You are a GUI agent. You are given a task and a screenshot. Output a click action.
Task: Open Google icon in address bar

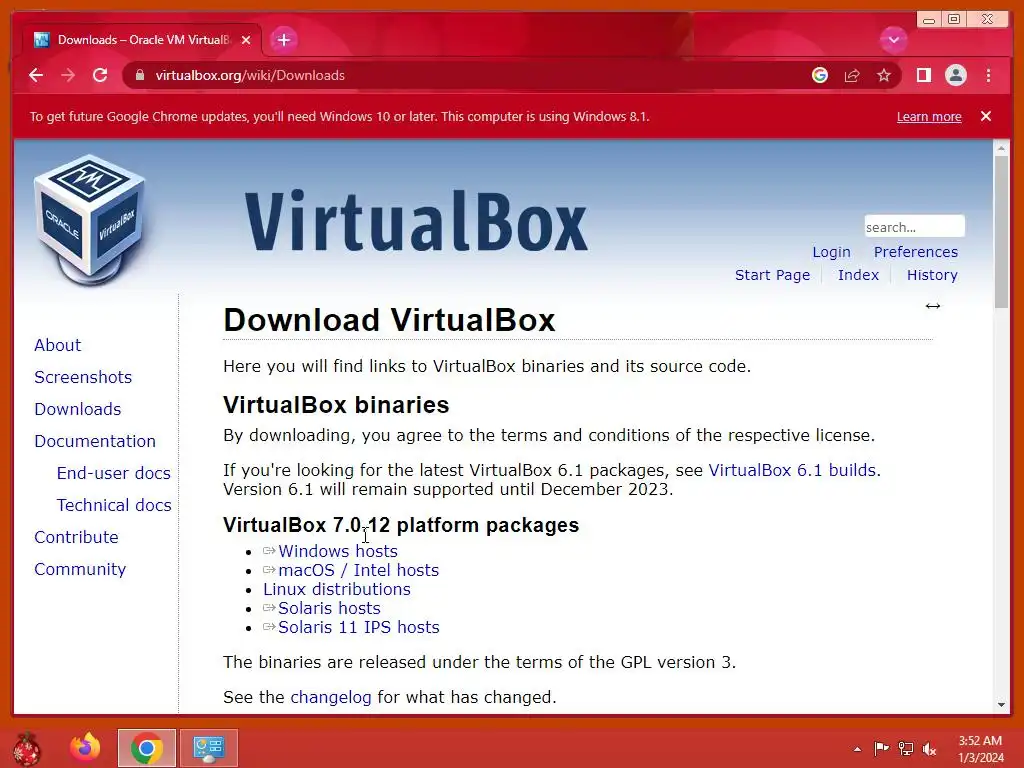click(820, 75)
